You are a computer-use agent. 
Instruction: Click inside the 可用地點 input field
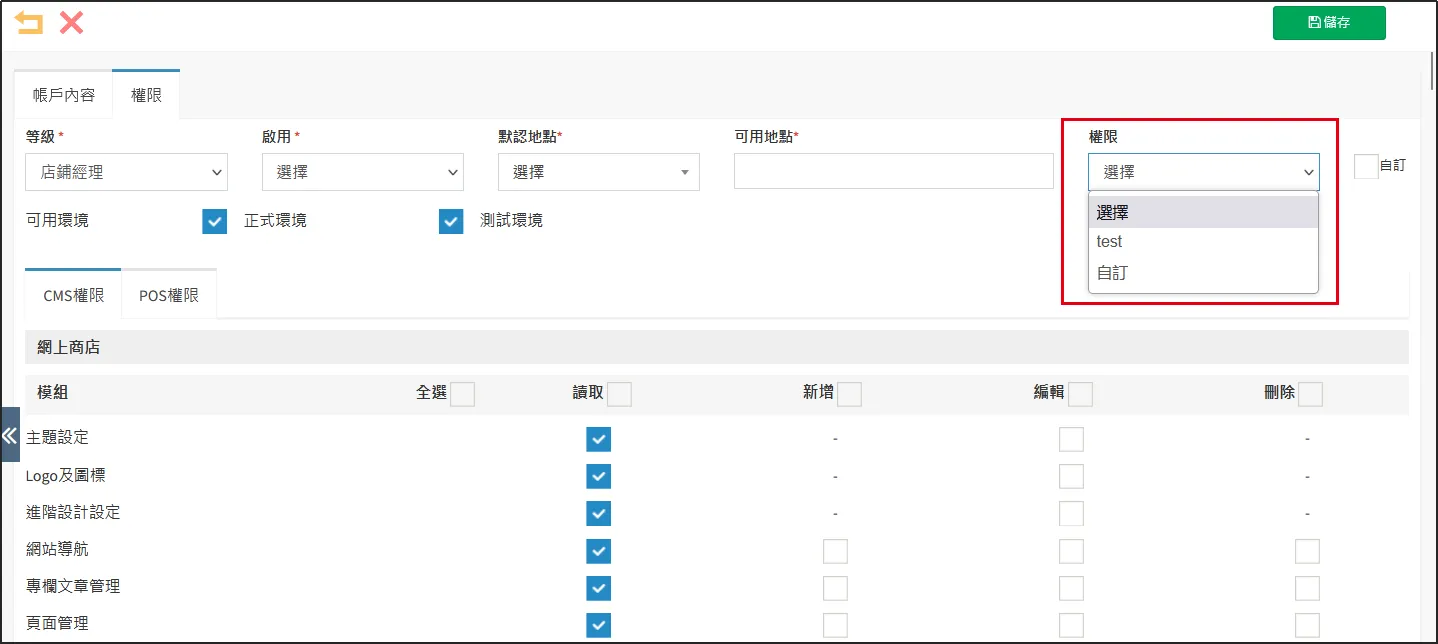893,171
